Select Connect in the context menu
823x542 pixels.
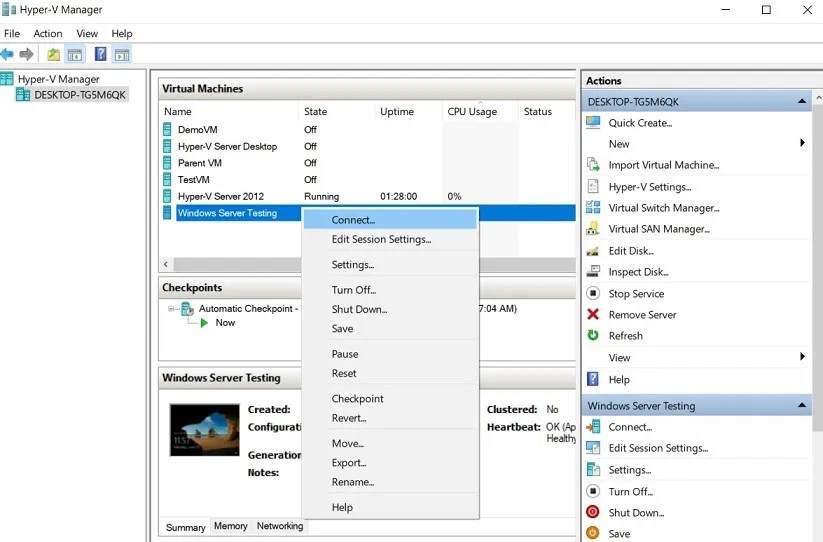[353, 220]
